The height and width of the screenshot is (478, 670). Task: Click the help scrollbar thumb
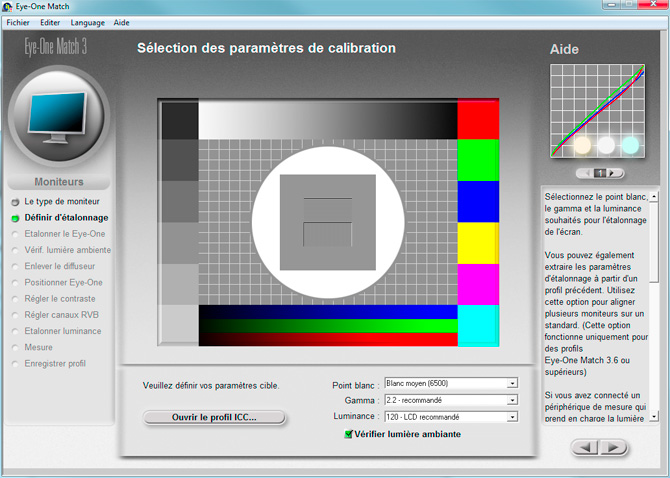654,242
